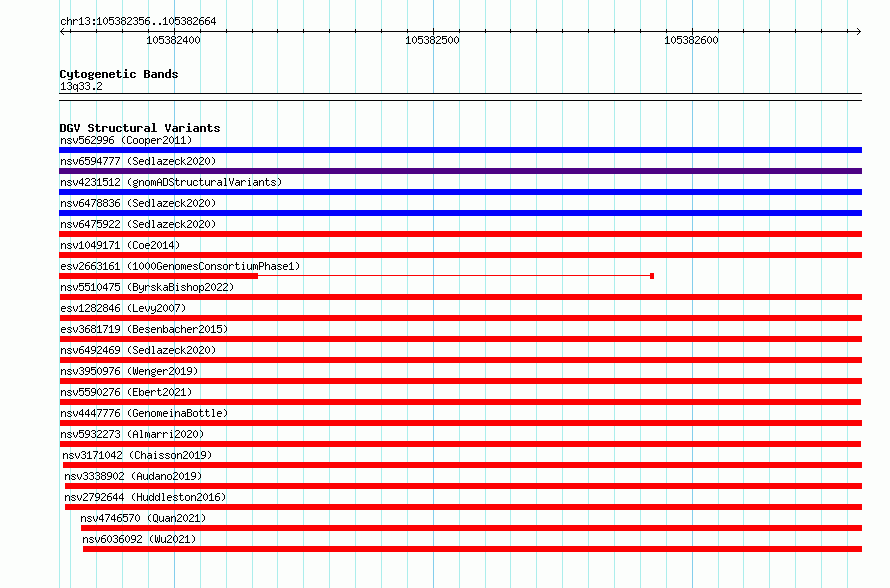Click the 105382400 ruler position label
This screenshot has width=890, height=588.
[173, 40]
